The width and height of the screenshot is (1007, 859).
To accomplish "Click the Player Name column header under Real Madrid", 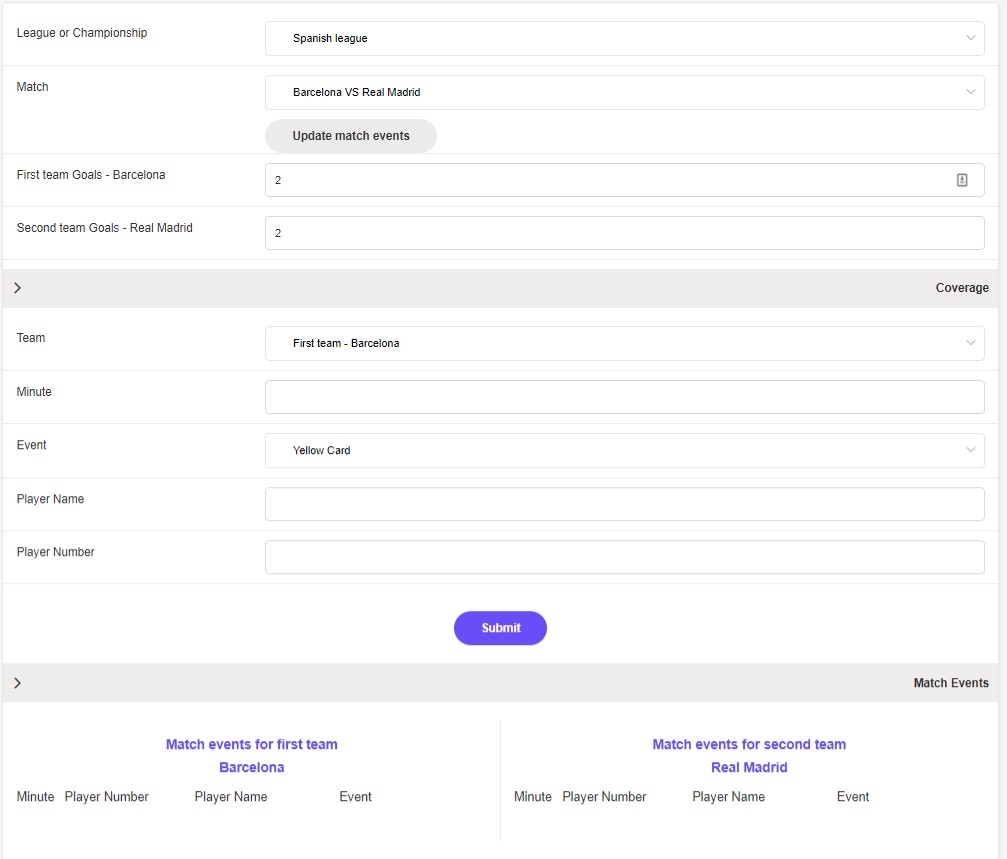I will [x=728, y=797].
